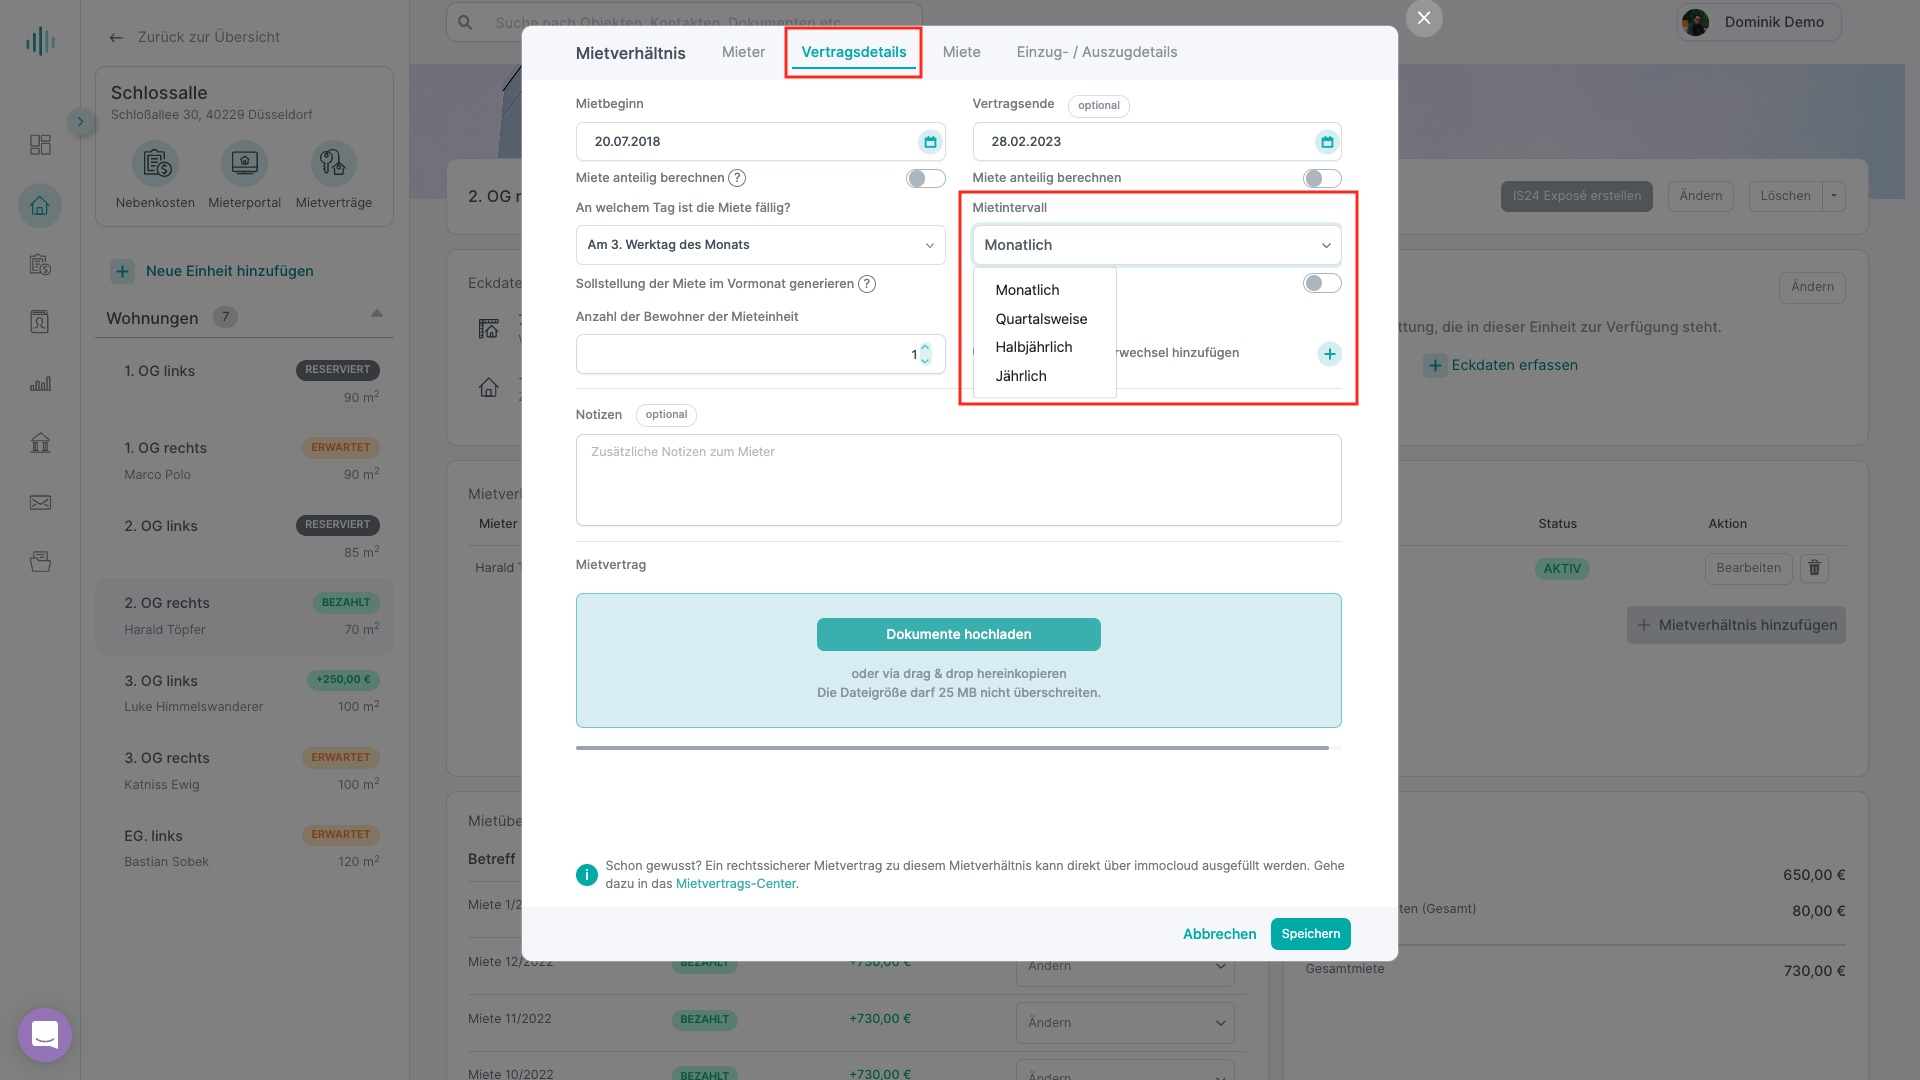
Task: Toggle Miete anteilig berechnen under Mietbeginn
Action: [x=925, y=178]
